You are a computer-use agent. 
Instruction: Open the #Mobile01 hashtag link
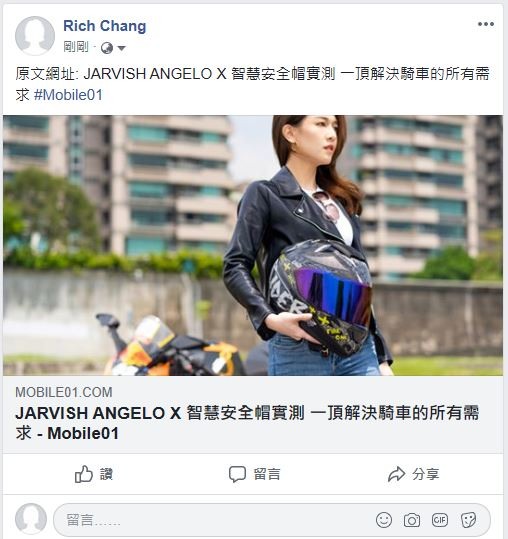(68, 95)
